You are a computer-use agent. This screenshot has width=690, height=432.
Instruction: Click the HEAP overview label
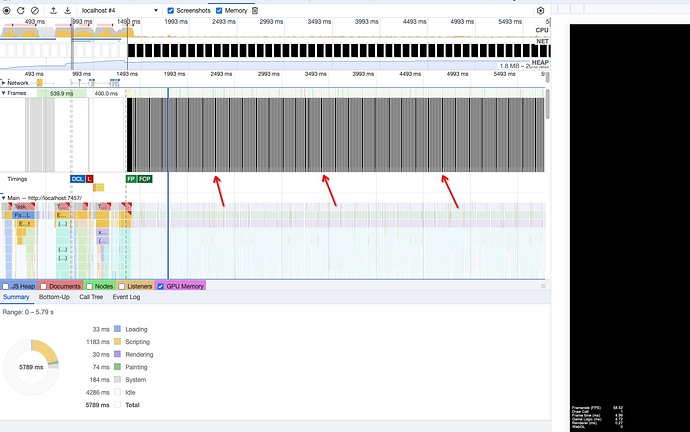point(540,62)
